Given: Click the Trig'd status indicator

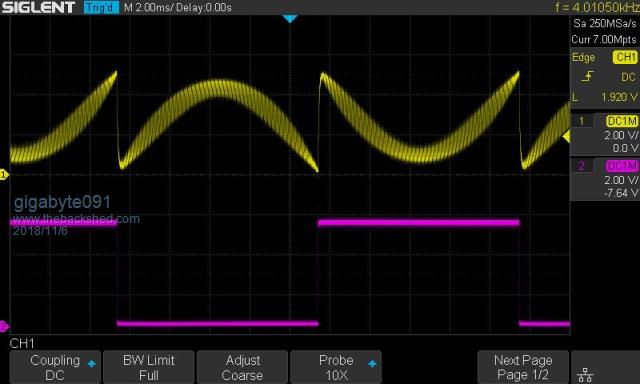Looking at the screenshot, I should 101,7.
